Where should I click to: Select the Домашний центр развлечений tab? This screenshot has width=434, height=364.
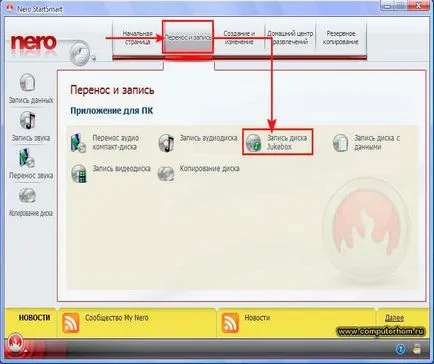point(290,38)
